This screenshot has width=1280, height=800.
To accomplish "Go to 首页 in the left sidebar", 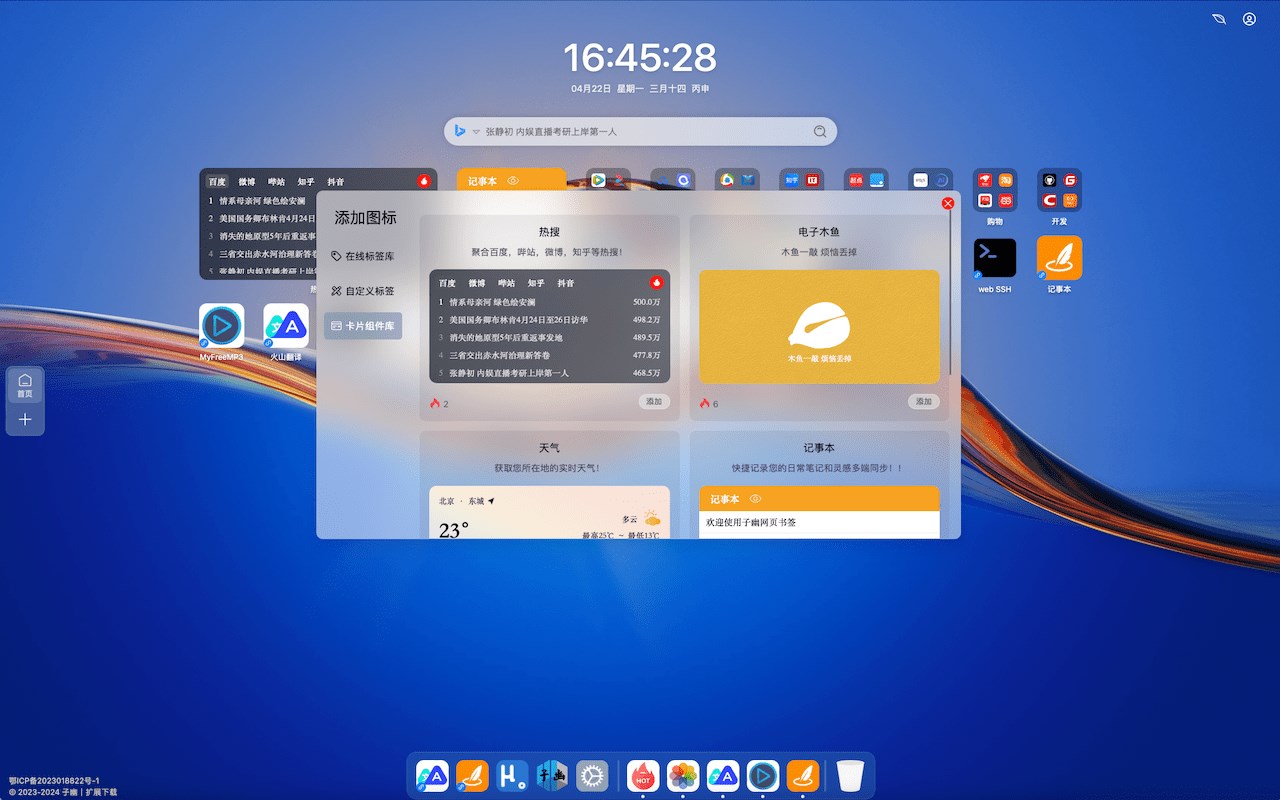I will pos(25,385).
